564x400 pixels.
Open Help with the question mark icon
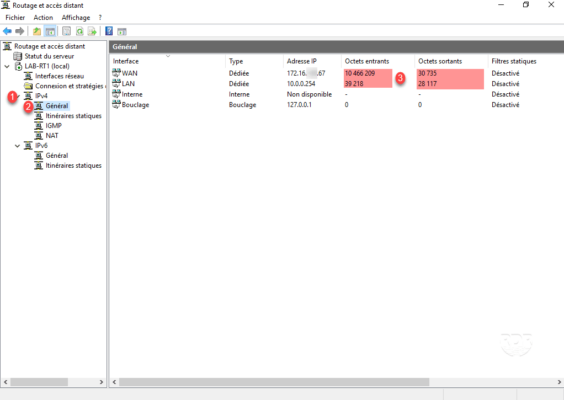(x=109, y=31)
